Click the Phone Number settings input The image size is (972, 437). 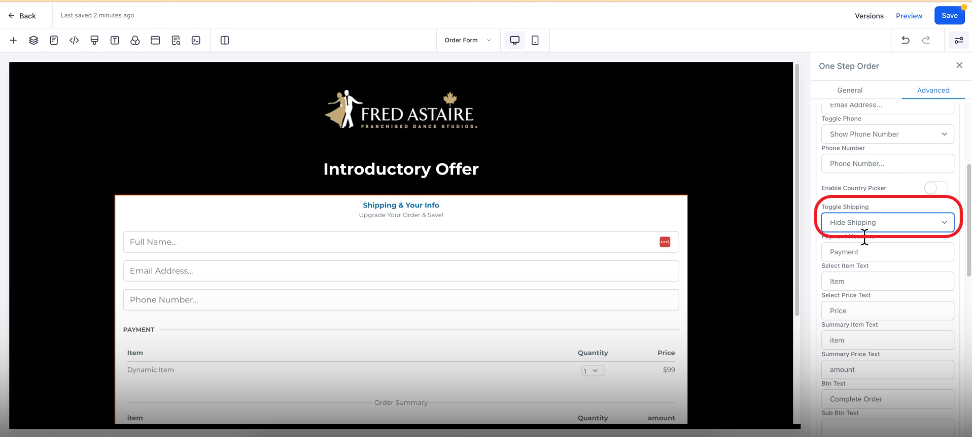(888, 164)
